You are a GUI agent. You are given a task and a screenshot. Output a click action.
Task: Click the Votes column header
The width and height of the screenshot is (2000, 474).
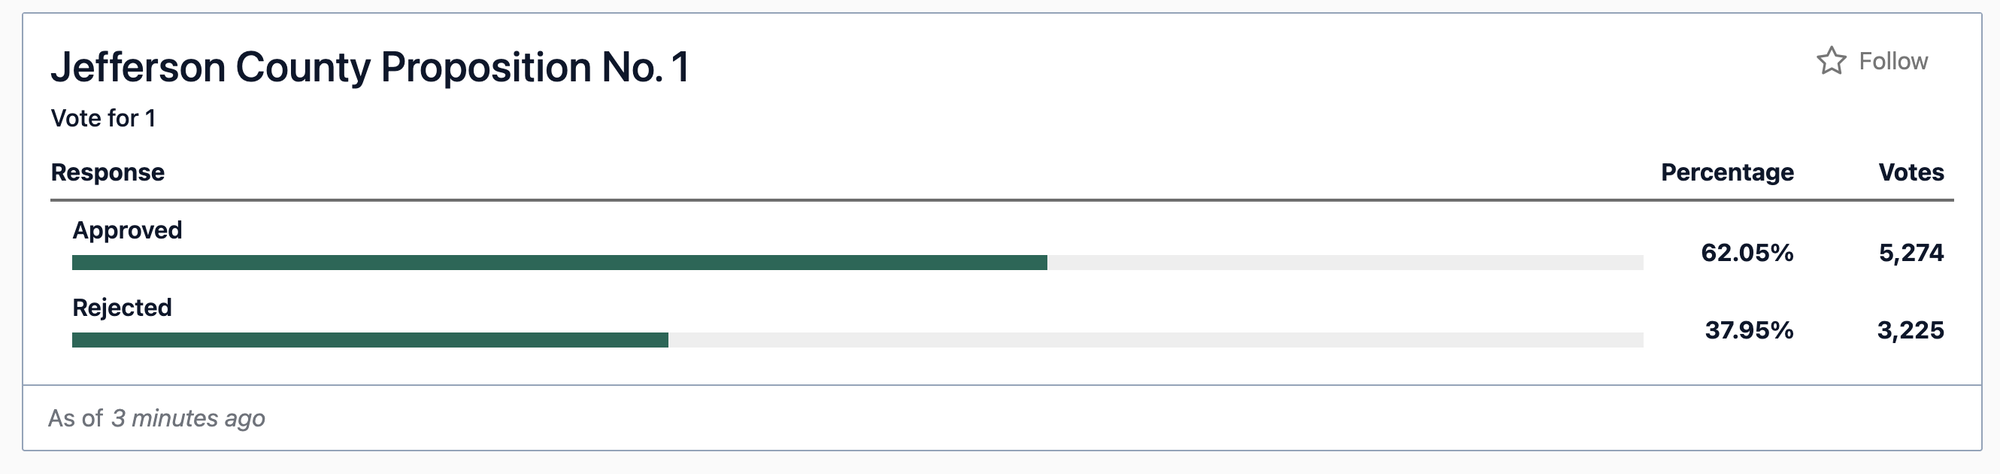(x=1911, y=172)
